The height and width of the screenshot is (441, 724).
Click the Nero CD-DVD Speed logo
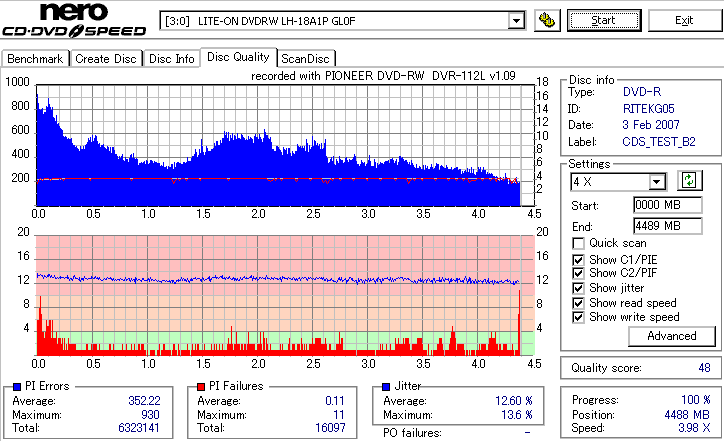coord(74,20)
